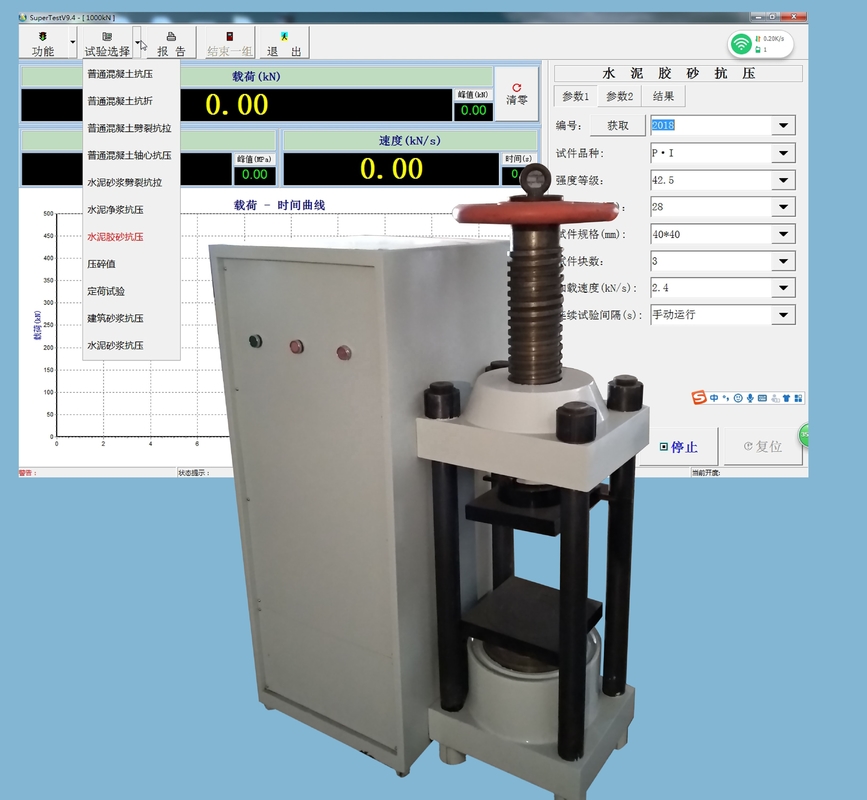Click the 峰值(MPa) value 0.00
Screen dimensions: 867x800
point(254,175)
